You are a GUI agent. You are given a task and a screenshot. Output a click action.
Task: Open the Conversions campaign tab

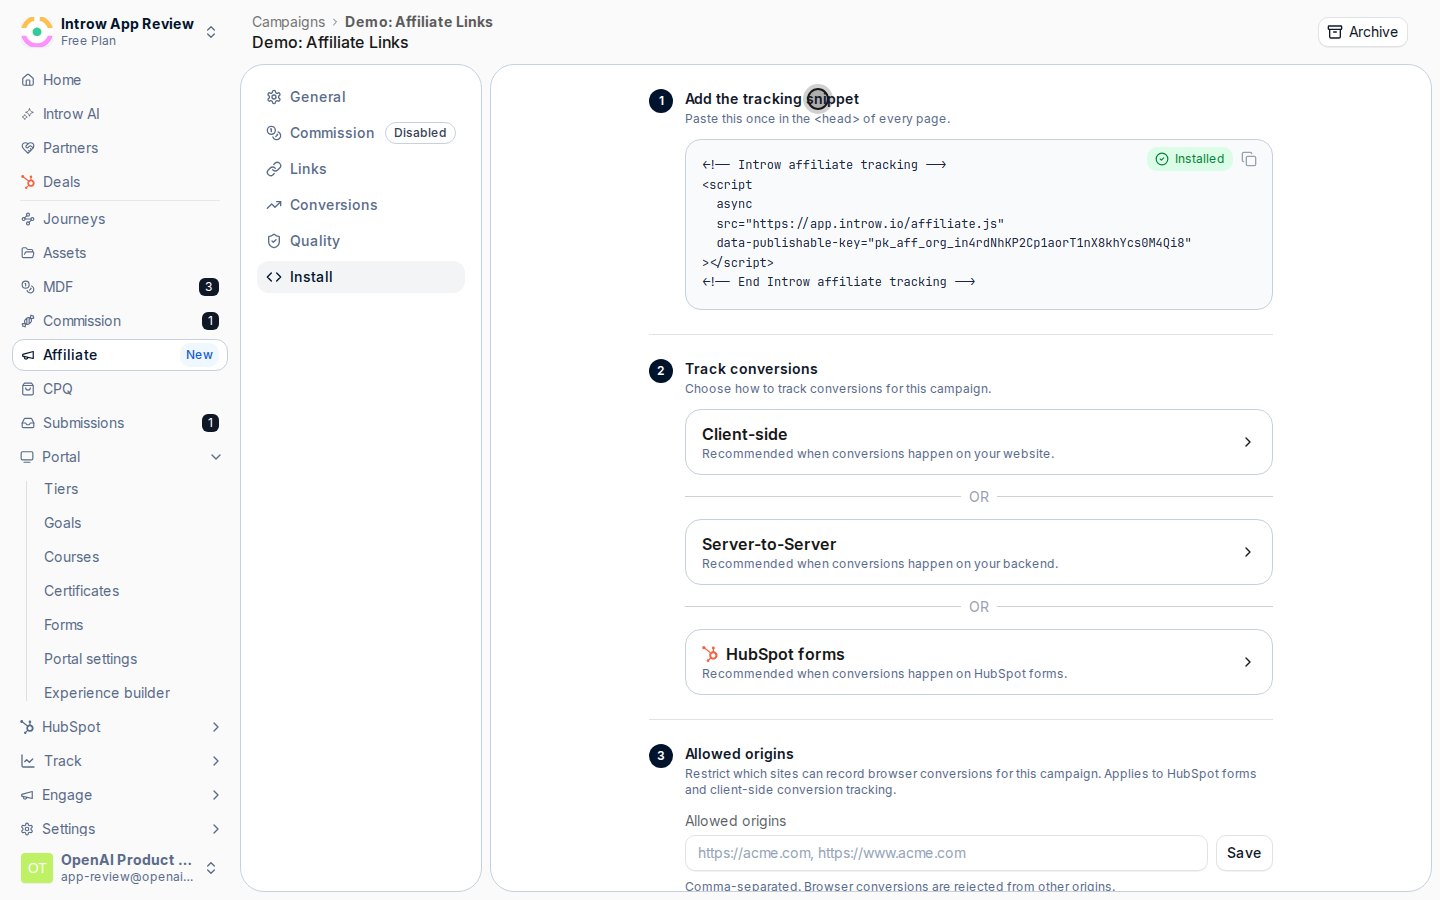coord(361,205)
